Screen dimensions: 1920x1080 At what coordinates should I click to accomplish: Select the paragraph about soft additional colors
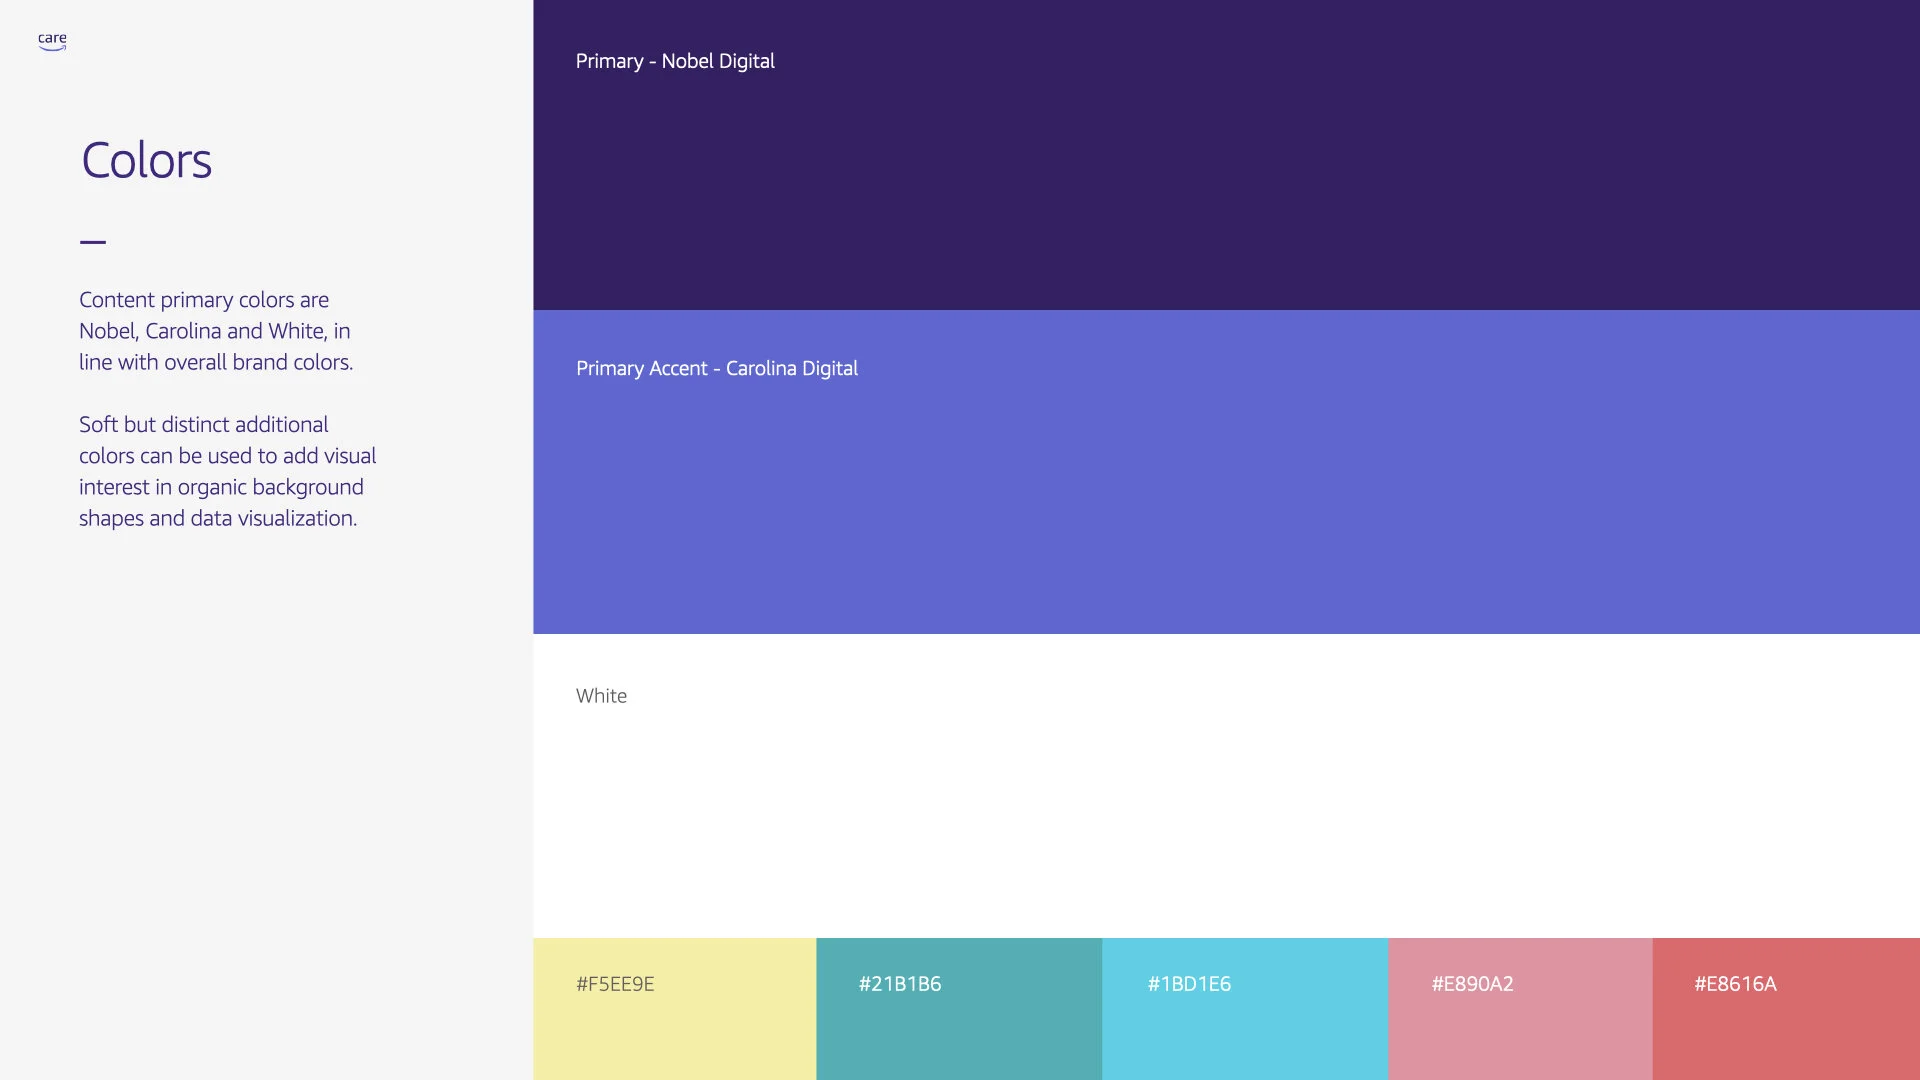click(227, 471)
